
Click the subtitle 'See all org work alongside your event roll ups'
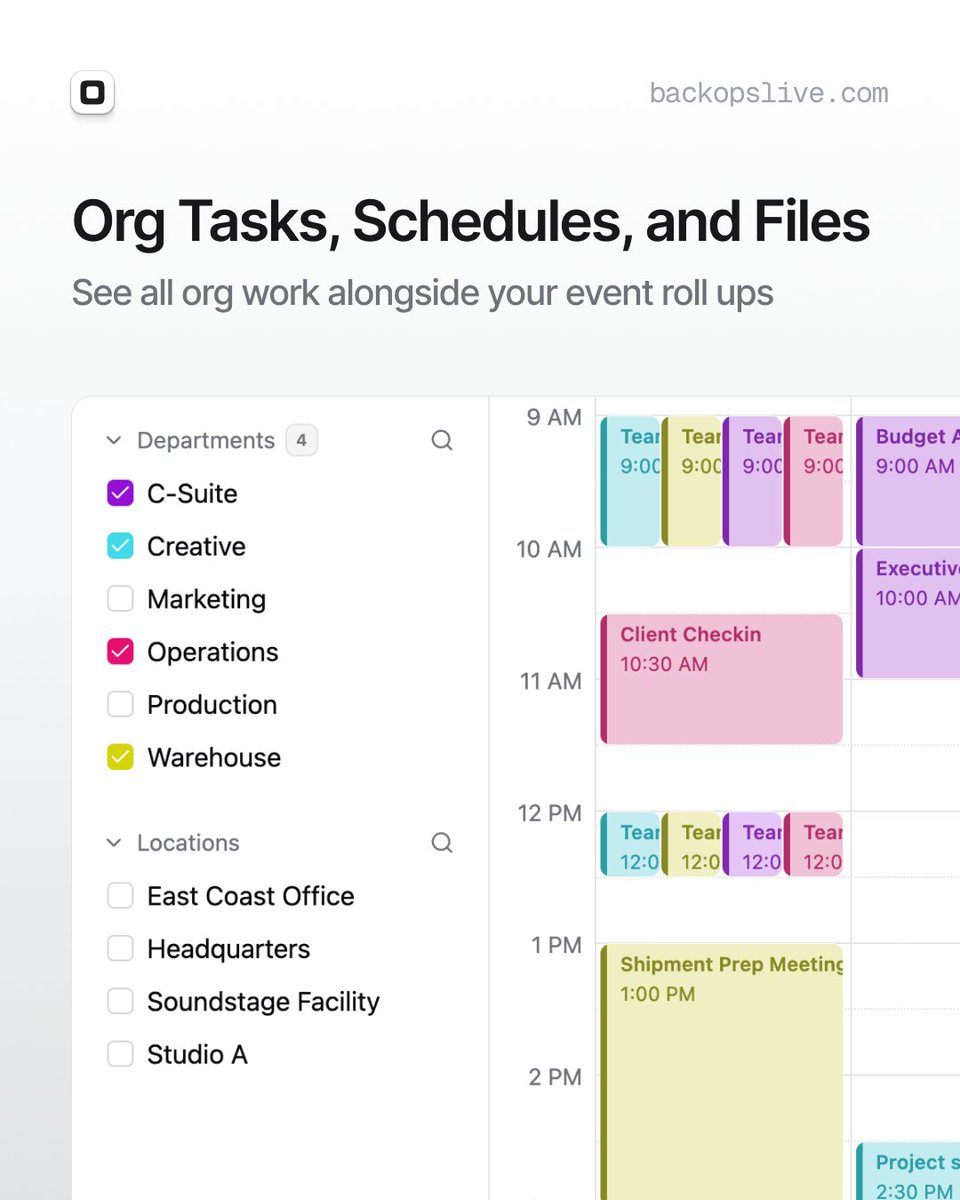pyautogui.click(x=422, y=293)
